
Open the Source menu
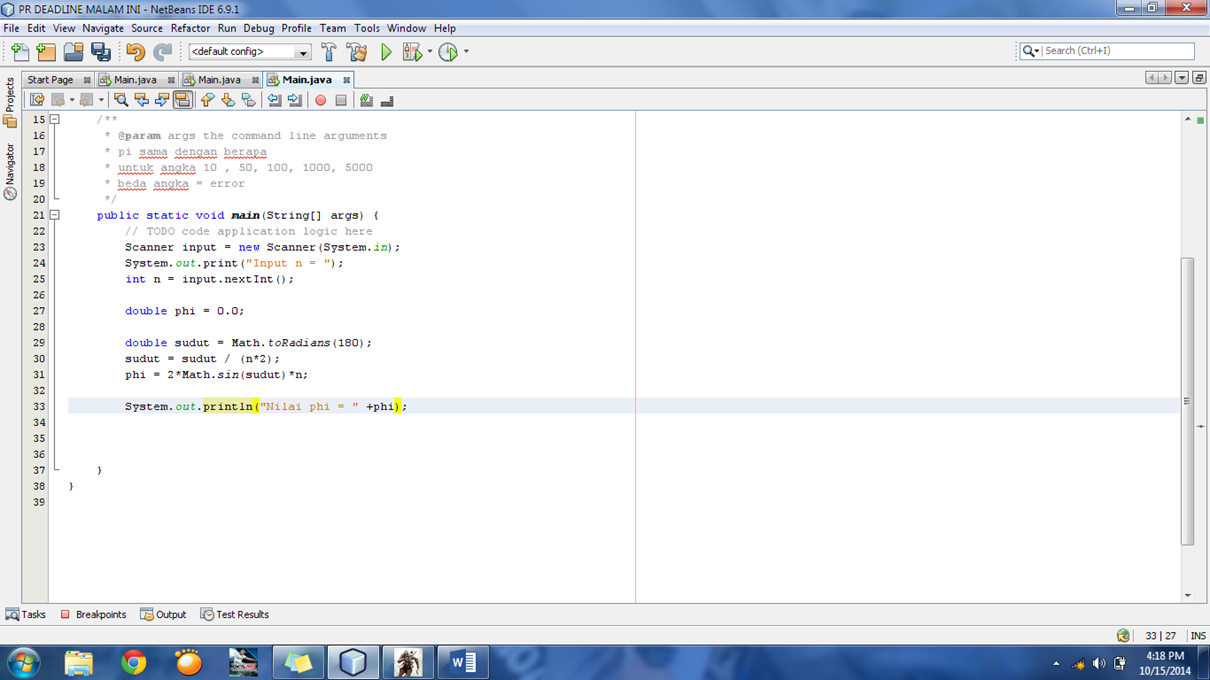[147, 28]
